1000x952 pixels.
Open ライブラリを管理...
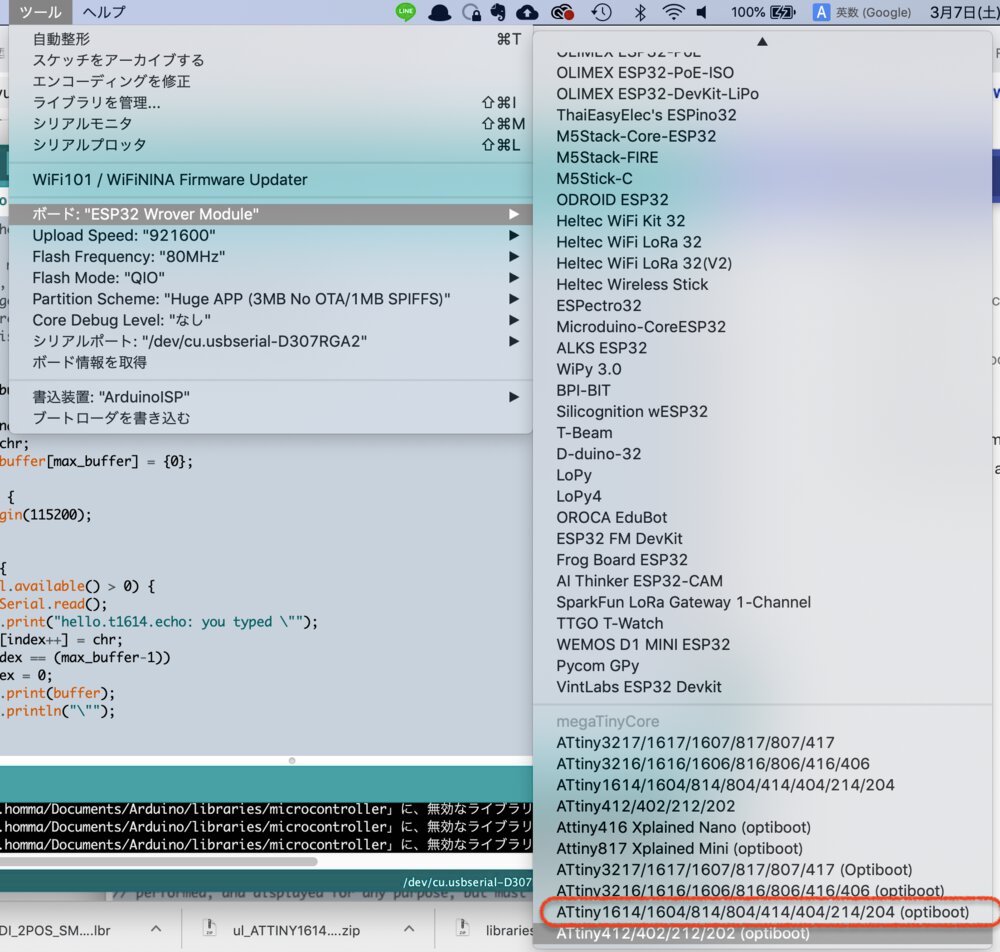click(271, 102)
